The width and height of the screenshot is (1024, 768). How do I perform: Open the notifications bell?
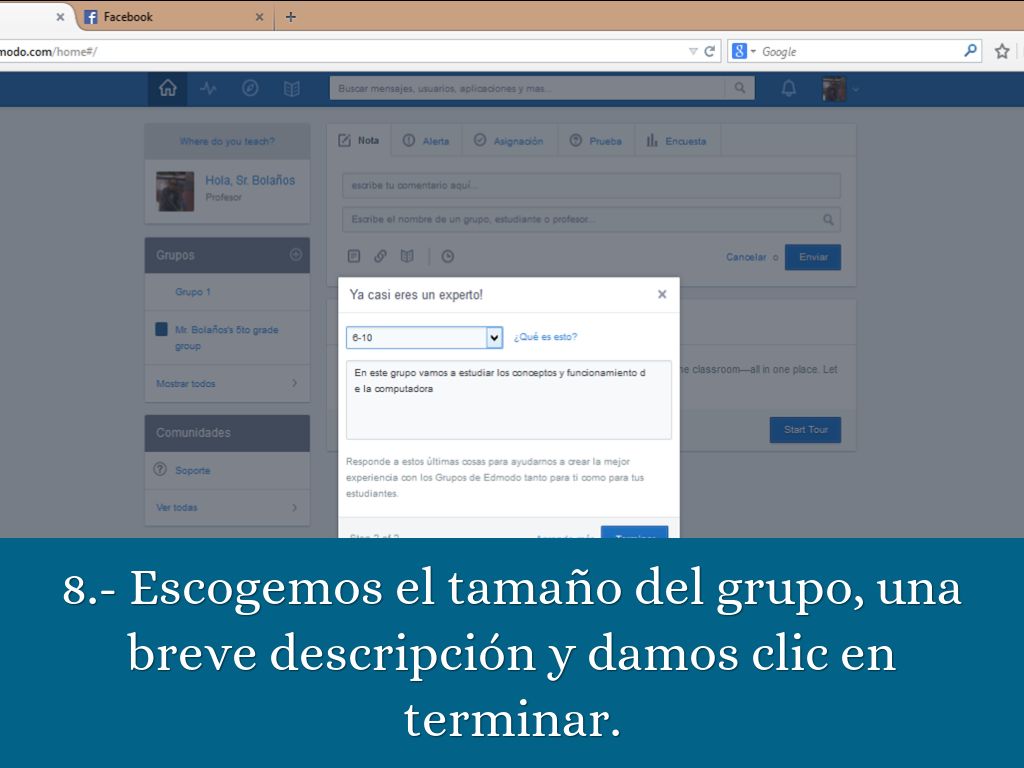(x=789, y=89)
